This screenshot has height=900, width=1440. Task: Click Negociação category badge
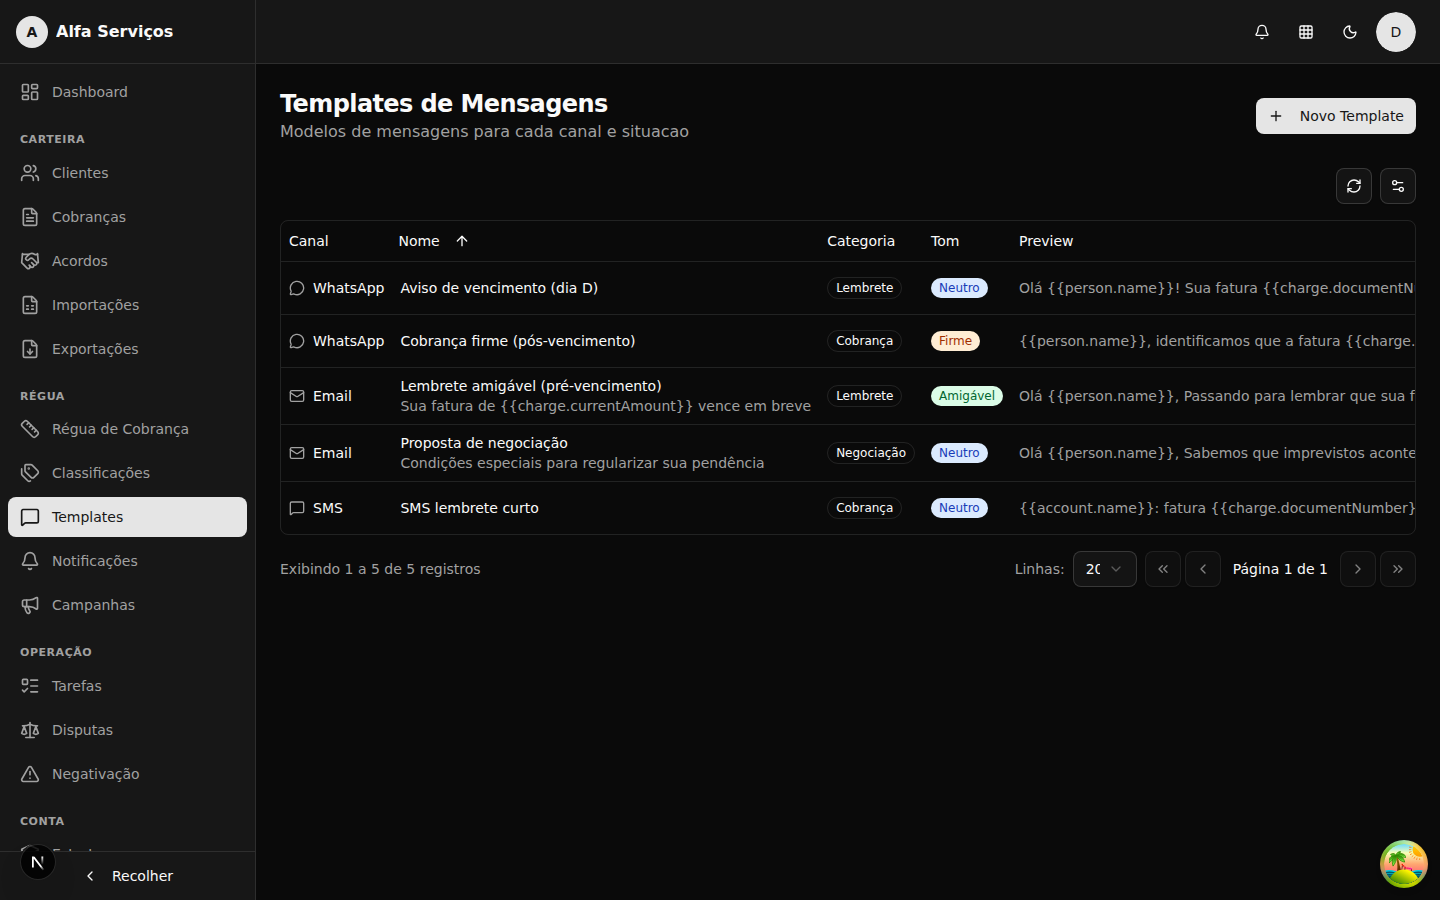(871, 453)
